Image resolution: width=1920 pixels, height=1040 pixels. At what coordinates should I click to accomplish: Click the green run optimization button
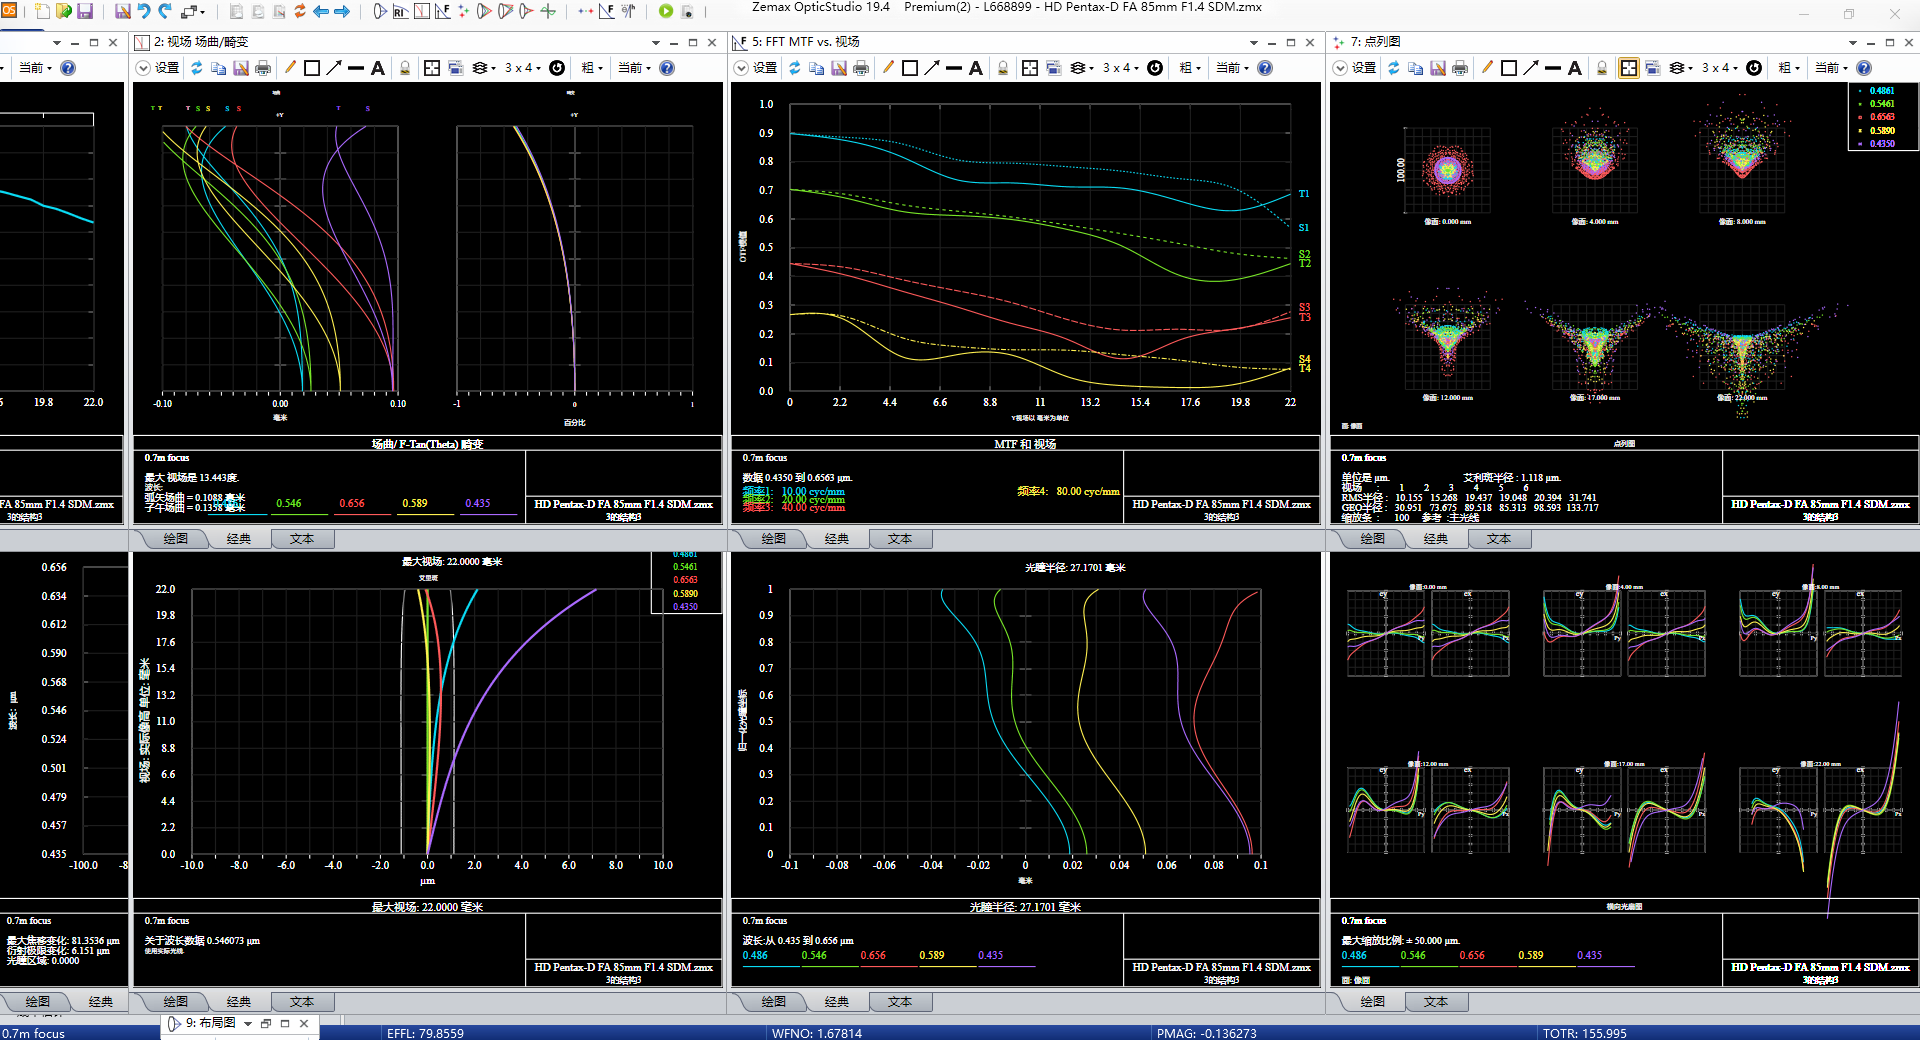[666, 12]
